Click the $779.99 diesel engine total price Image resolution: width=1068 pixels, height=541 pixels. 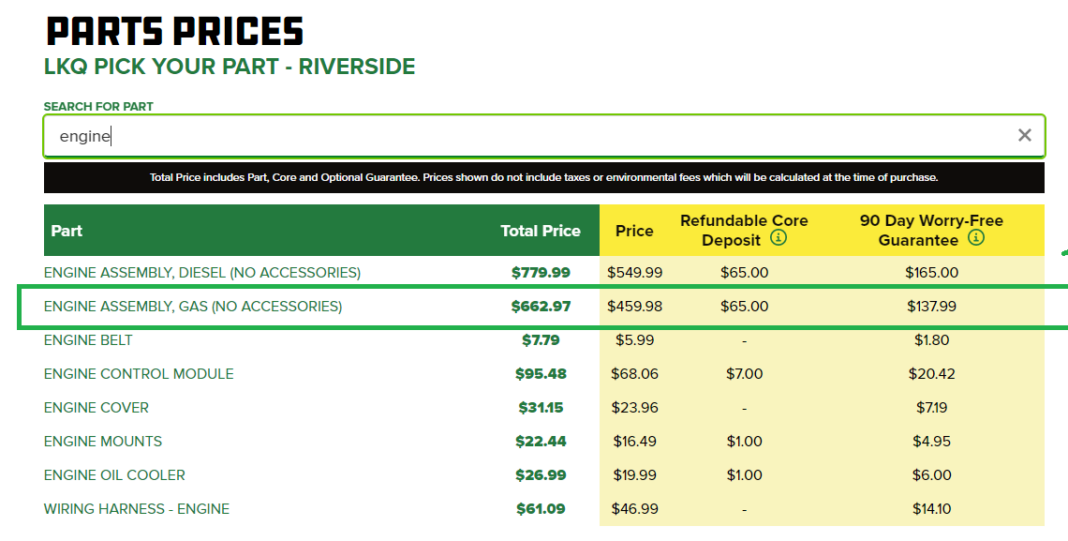[541, 272]
